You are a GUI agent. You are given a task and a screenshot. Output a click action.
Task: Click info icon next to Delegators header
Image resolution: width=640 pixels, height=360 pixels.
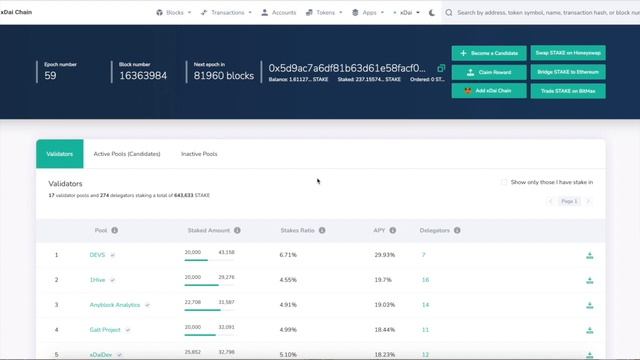click(x=457, y=230)
